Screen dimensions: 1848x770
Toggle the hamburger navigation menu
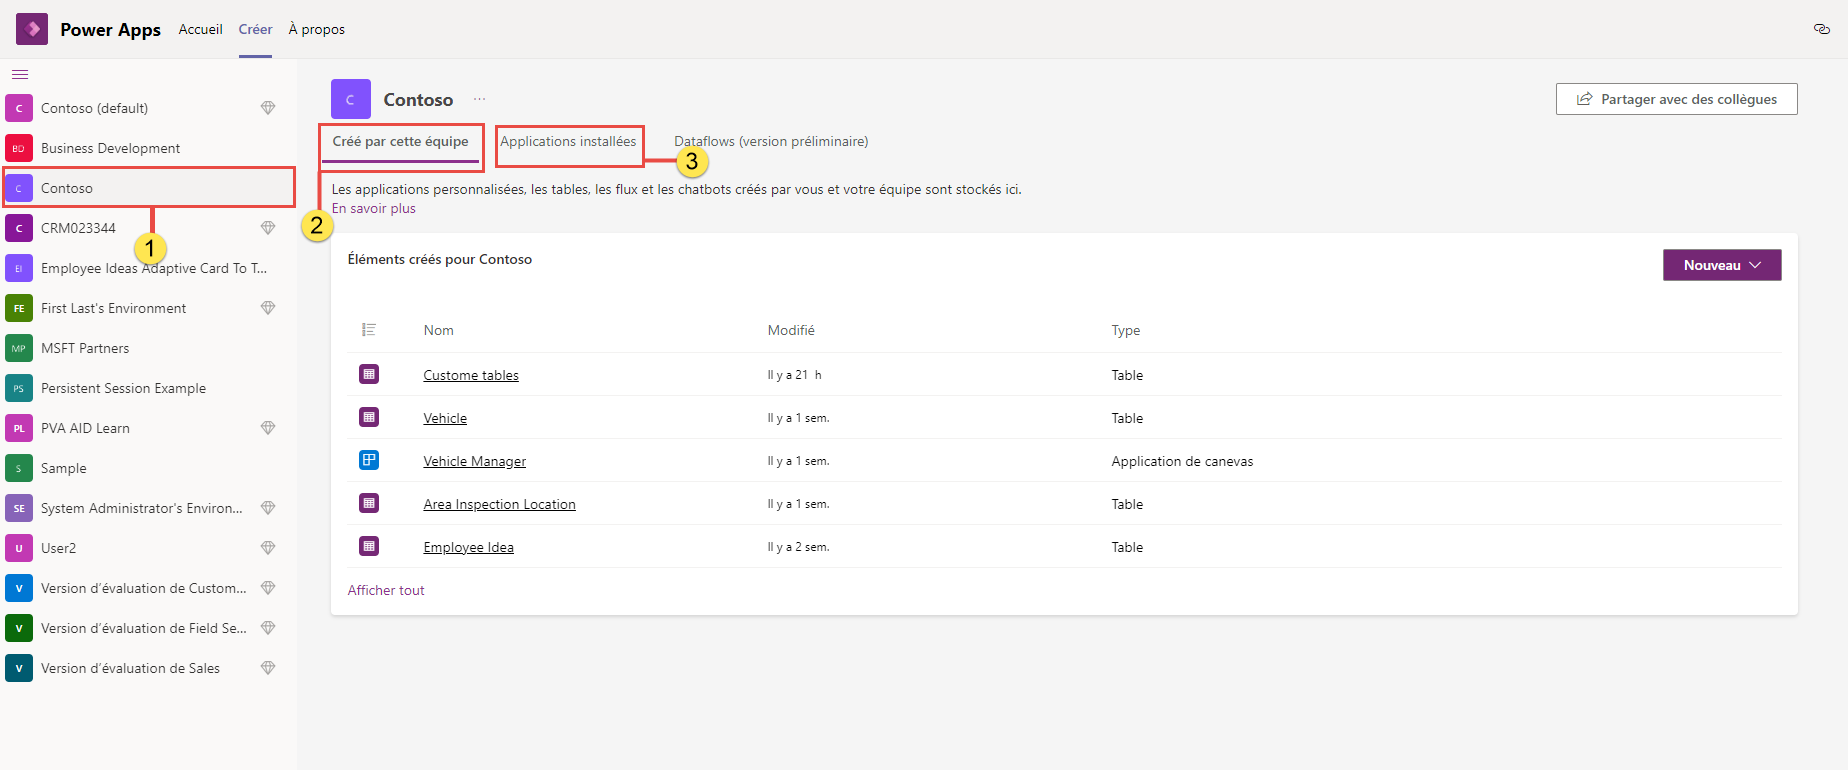tap(20, 75)
